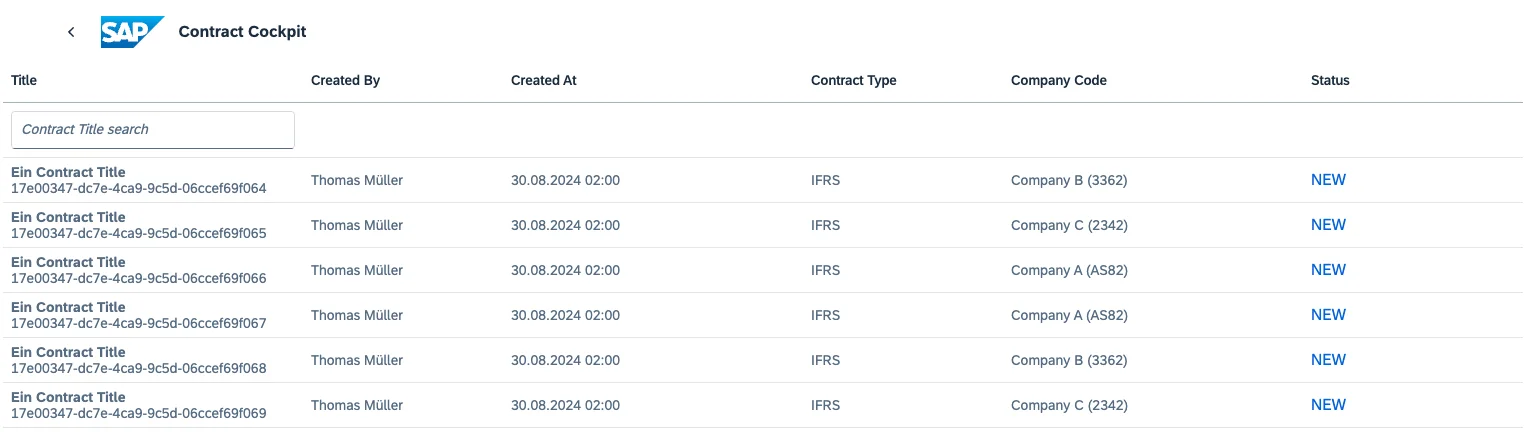Image resolution: width=1537 pixels, height=448 pixels.
Task: Click Company C (2342) in row f065
Action: click(1069, 225)
